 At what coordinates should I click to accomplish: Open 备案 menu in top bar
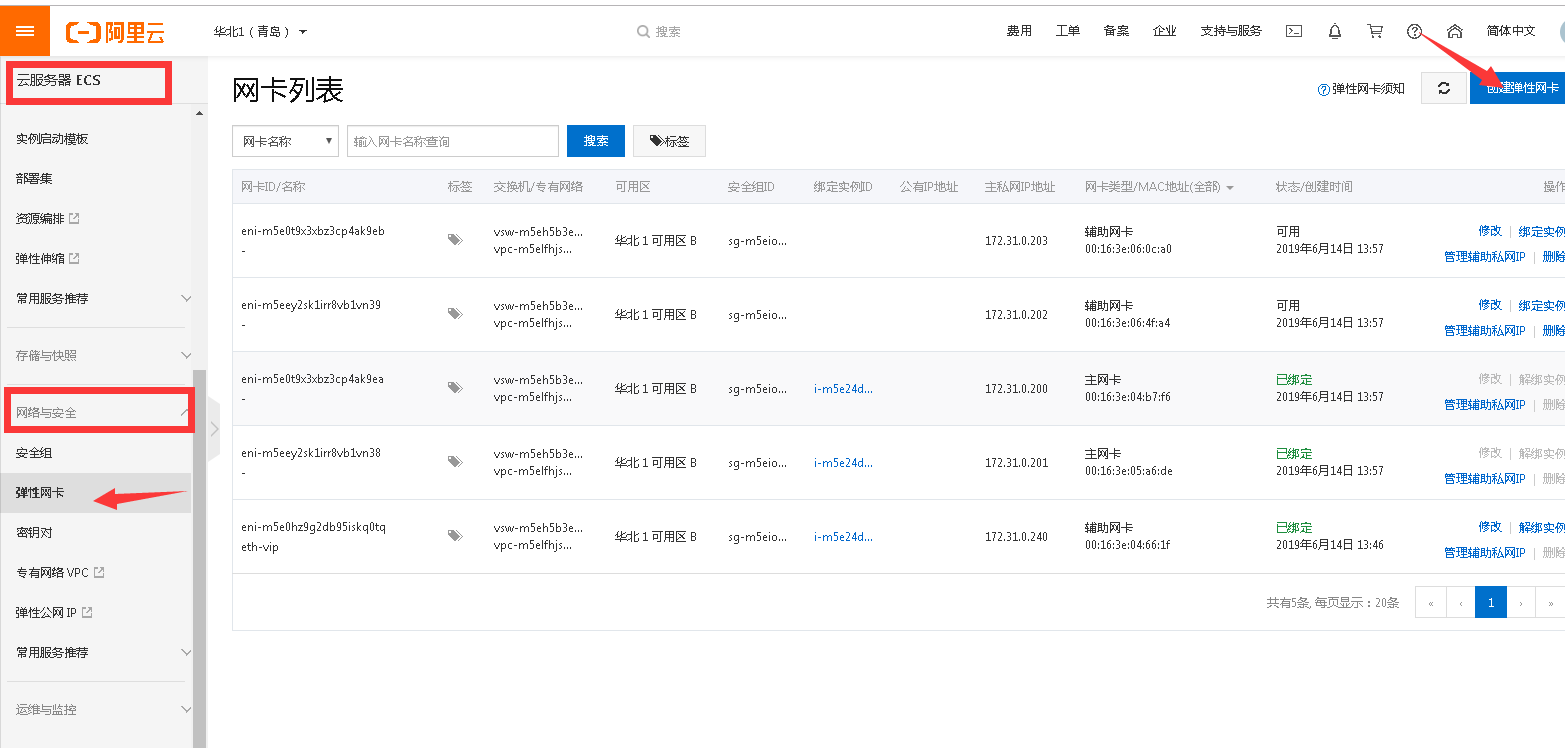click(1116, 31)
